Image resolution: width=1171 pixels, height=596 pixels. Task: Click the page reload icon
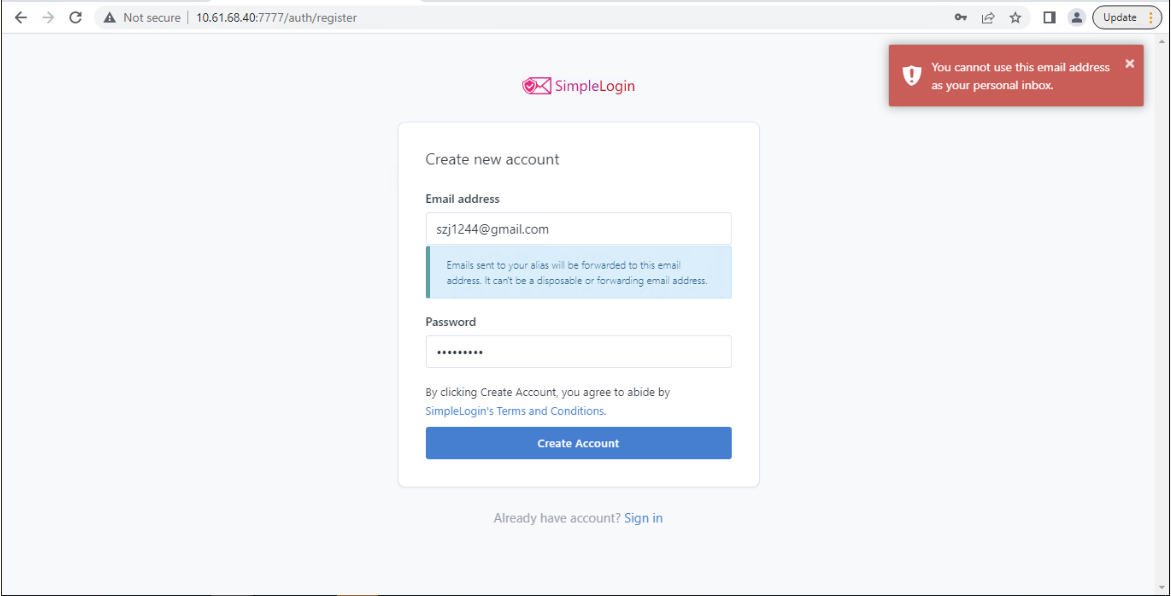coord(75,17)
